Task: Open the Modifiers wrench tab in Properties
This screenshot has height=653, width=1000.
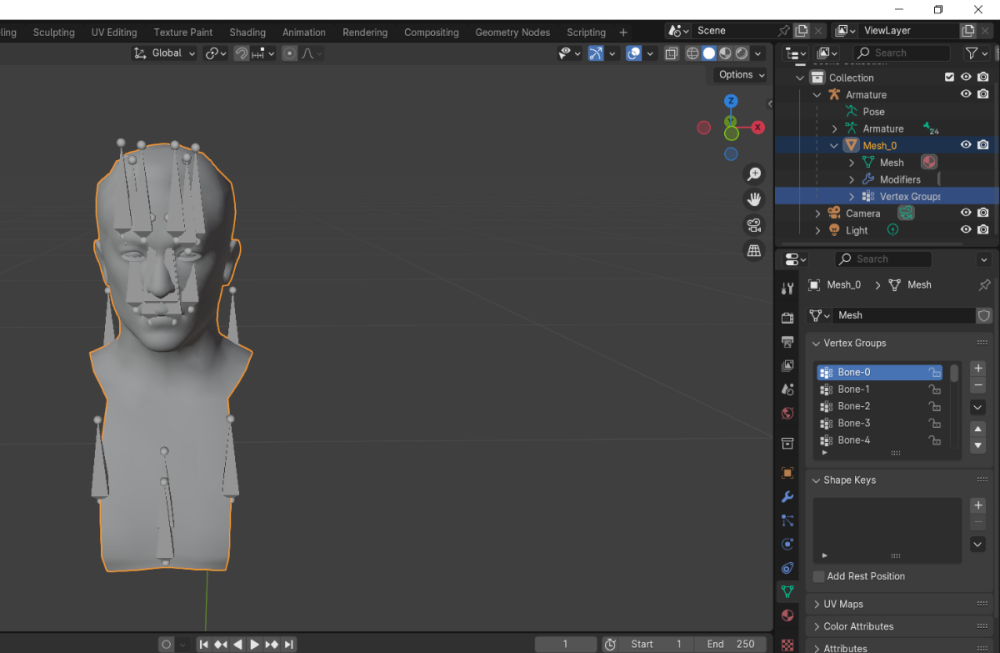Action: [788, 497]
